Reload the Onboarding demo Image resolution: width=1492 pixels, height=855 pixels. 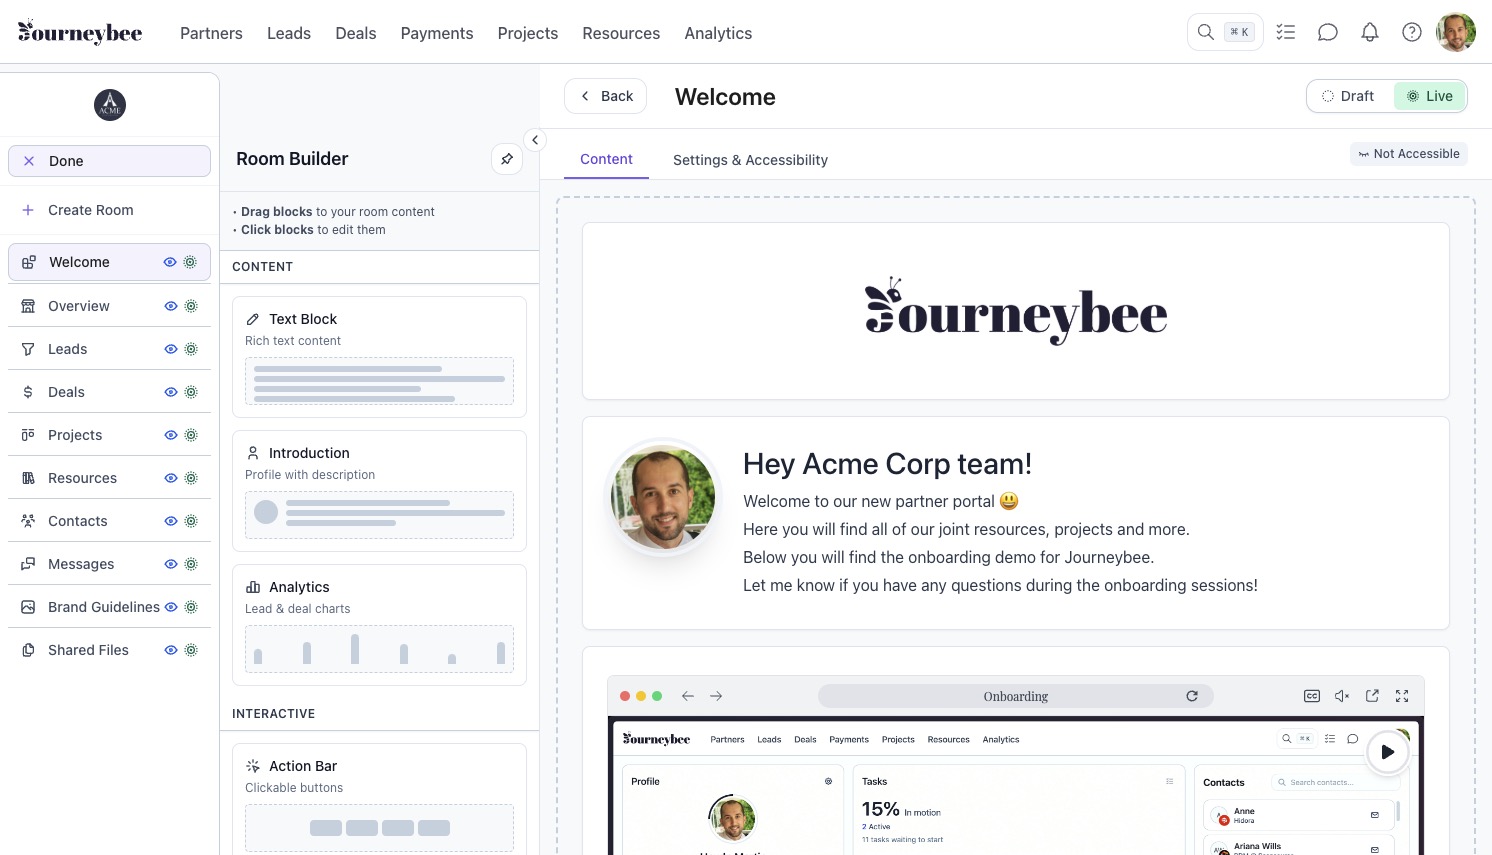tap(1192, 696)
